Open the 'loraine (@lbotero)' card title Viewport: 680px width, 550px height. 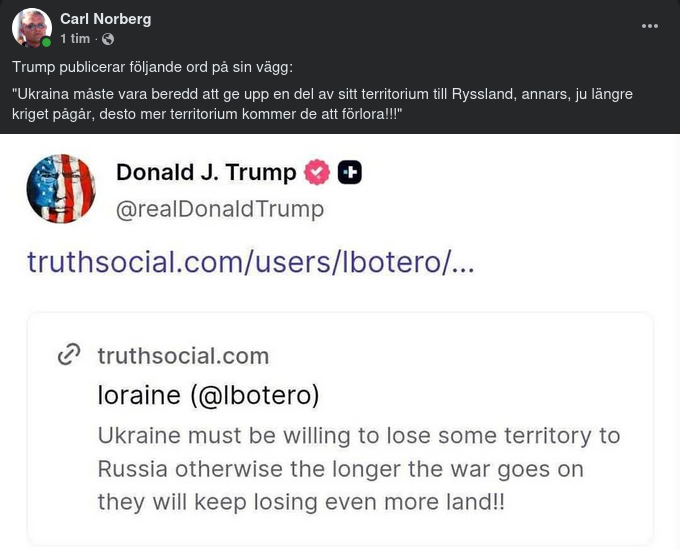point(208,395)
